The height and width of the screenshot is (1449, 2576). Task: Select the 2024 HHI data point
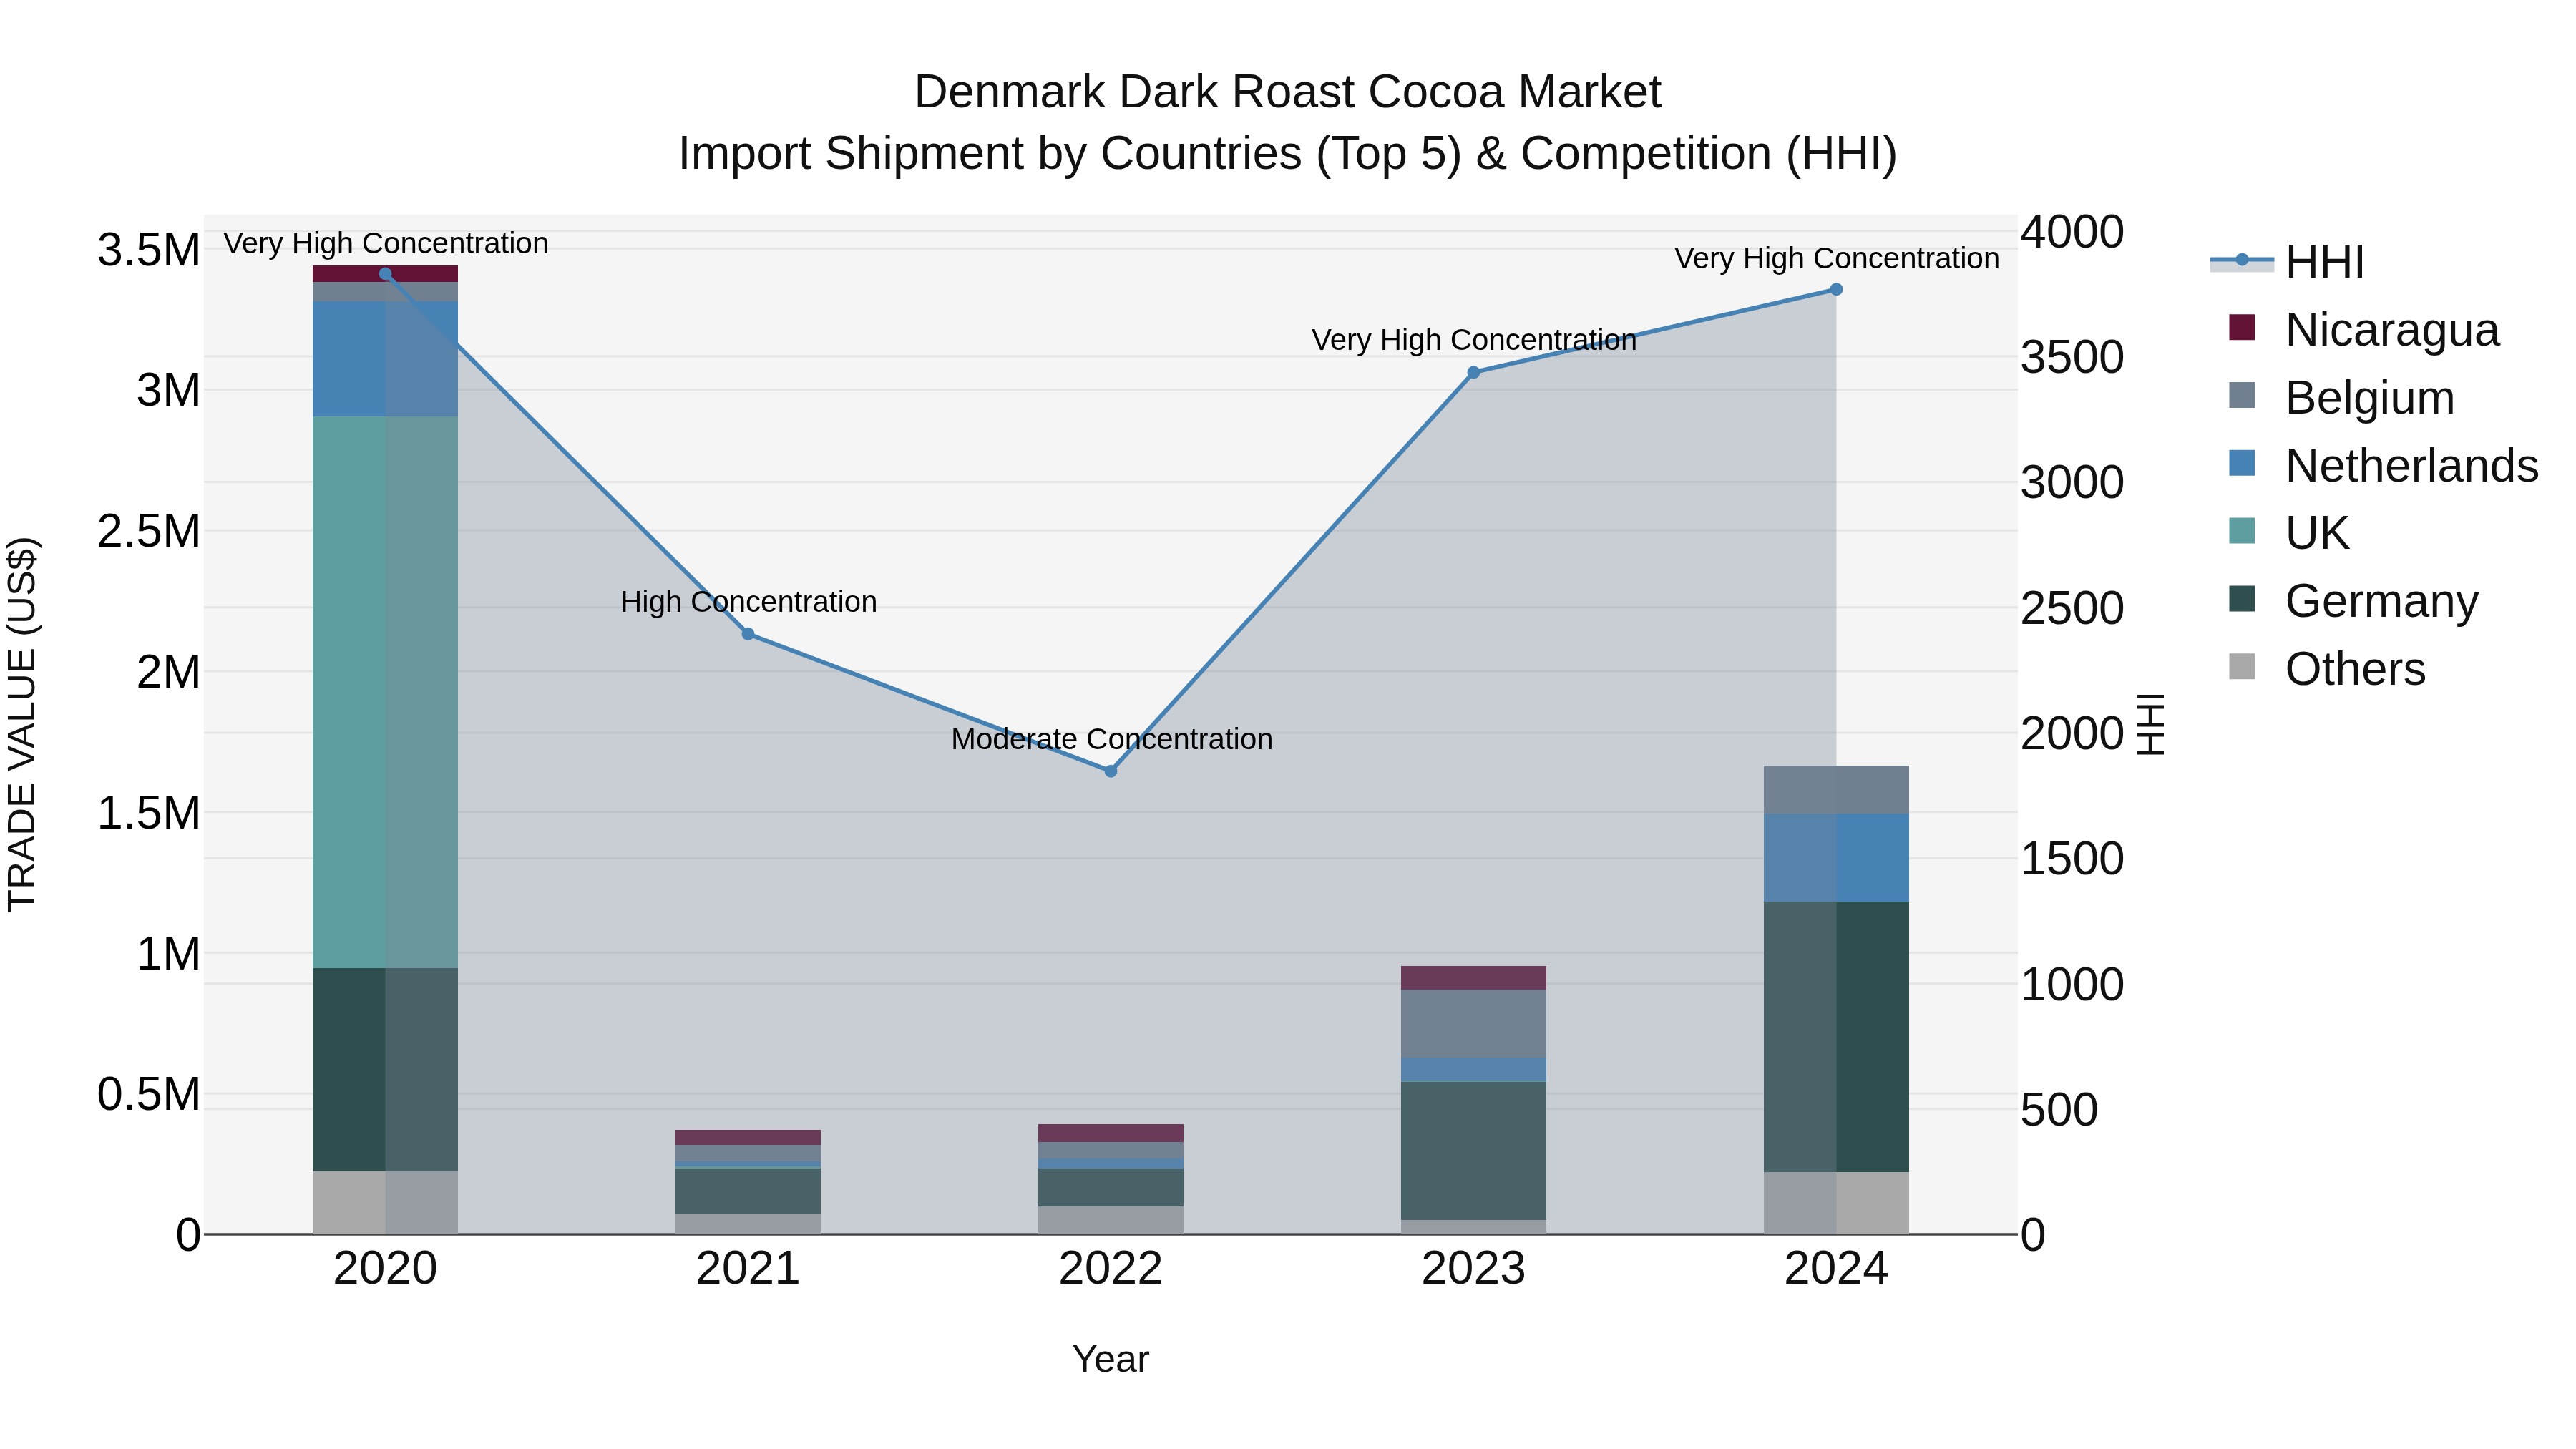(1836, 290)
